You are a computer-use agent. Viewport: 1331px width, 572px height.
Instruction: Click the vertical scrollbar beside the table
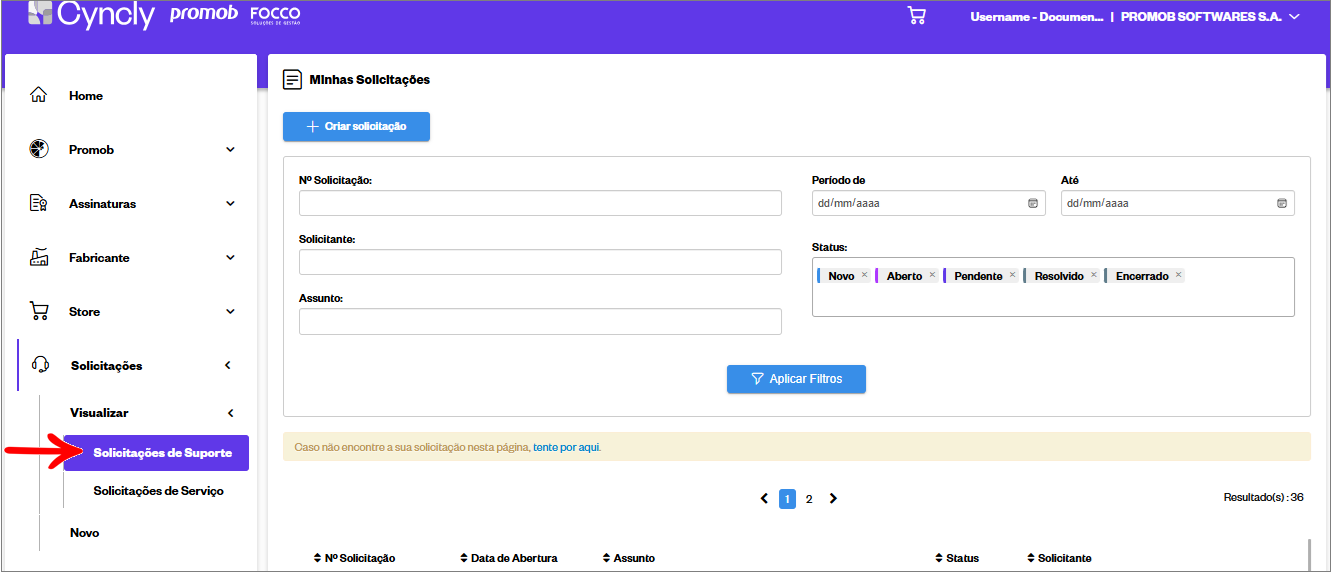click(1309, 555)
